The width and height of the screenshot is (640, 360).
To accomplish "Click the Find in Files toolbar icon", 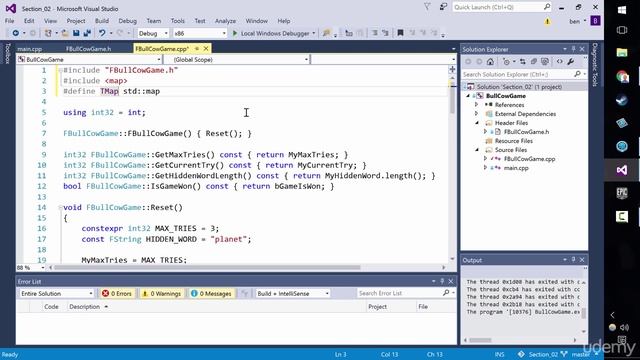I will coord(326,33).
